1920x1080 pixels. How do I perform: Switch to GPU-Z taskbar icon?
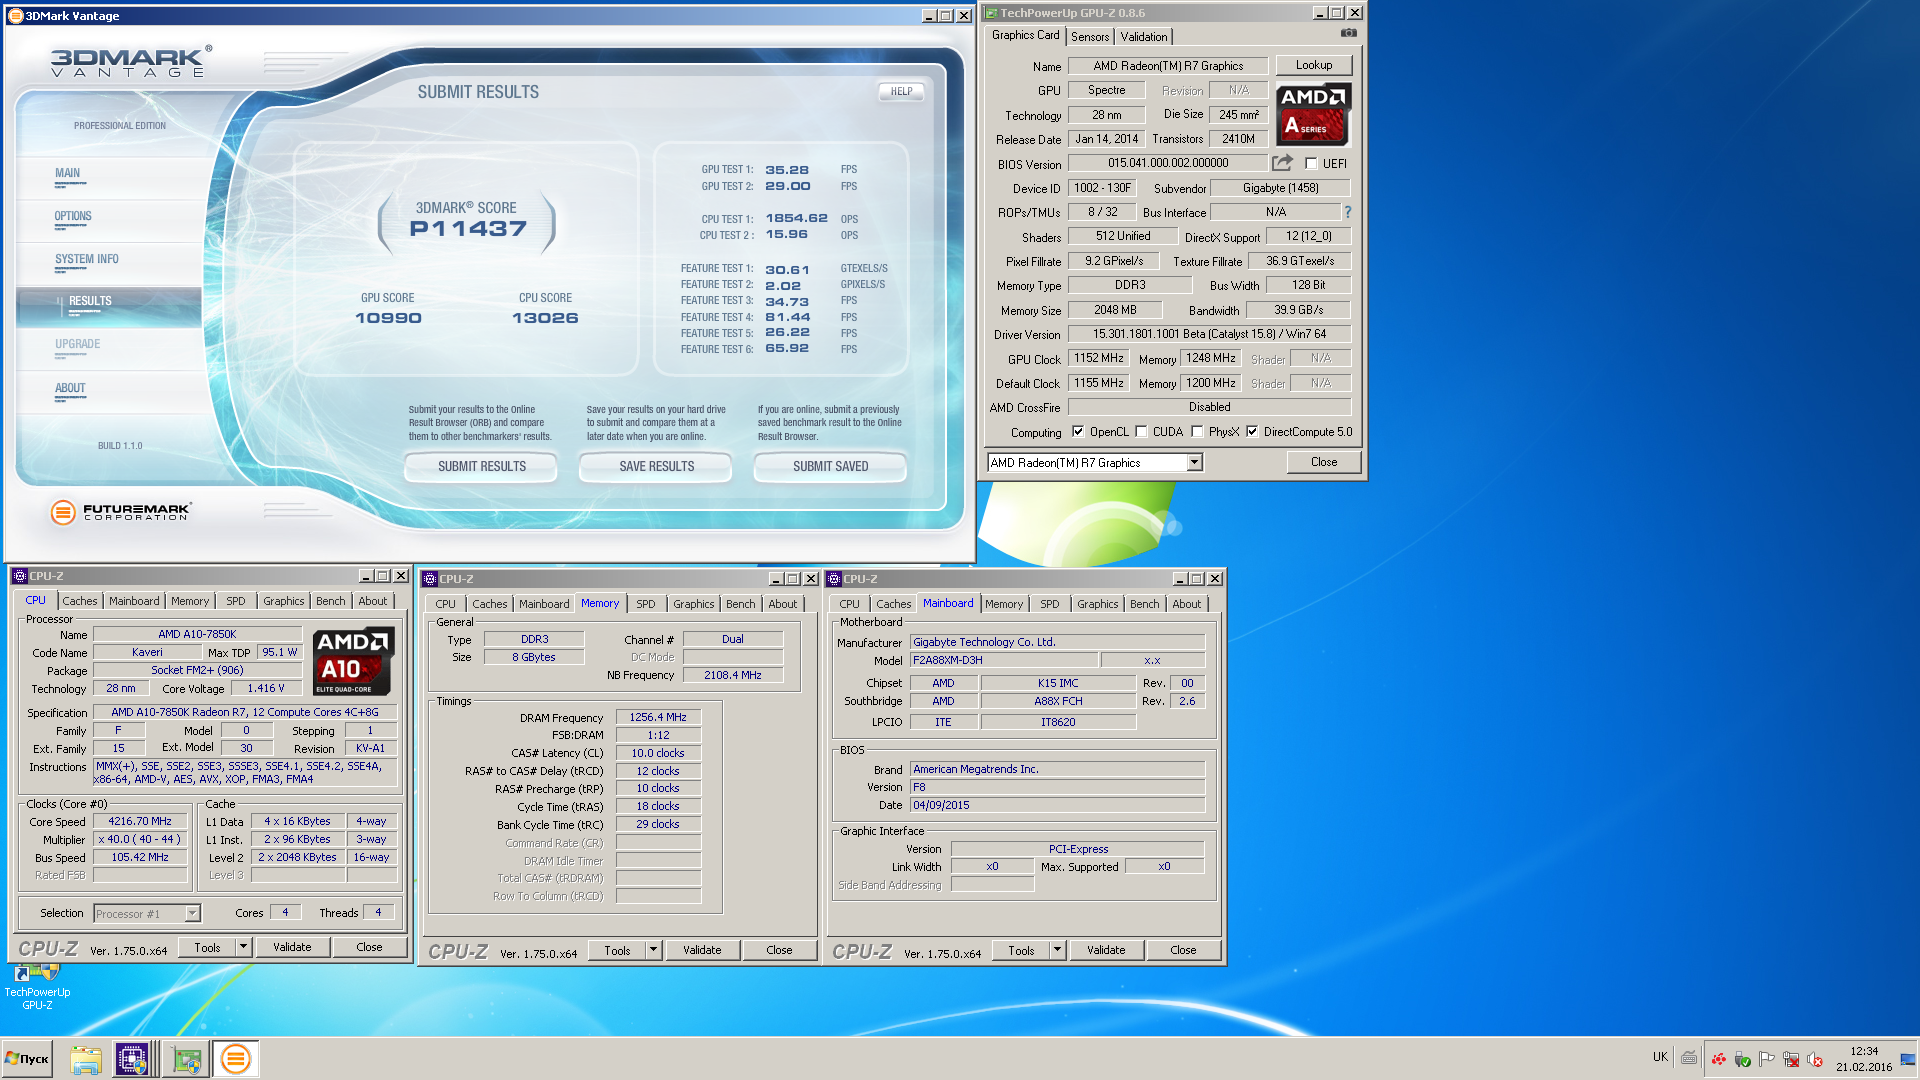point(186,1059)
